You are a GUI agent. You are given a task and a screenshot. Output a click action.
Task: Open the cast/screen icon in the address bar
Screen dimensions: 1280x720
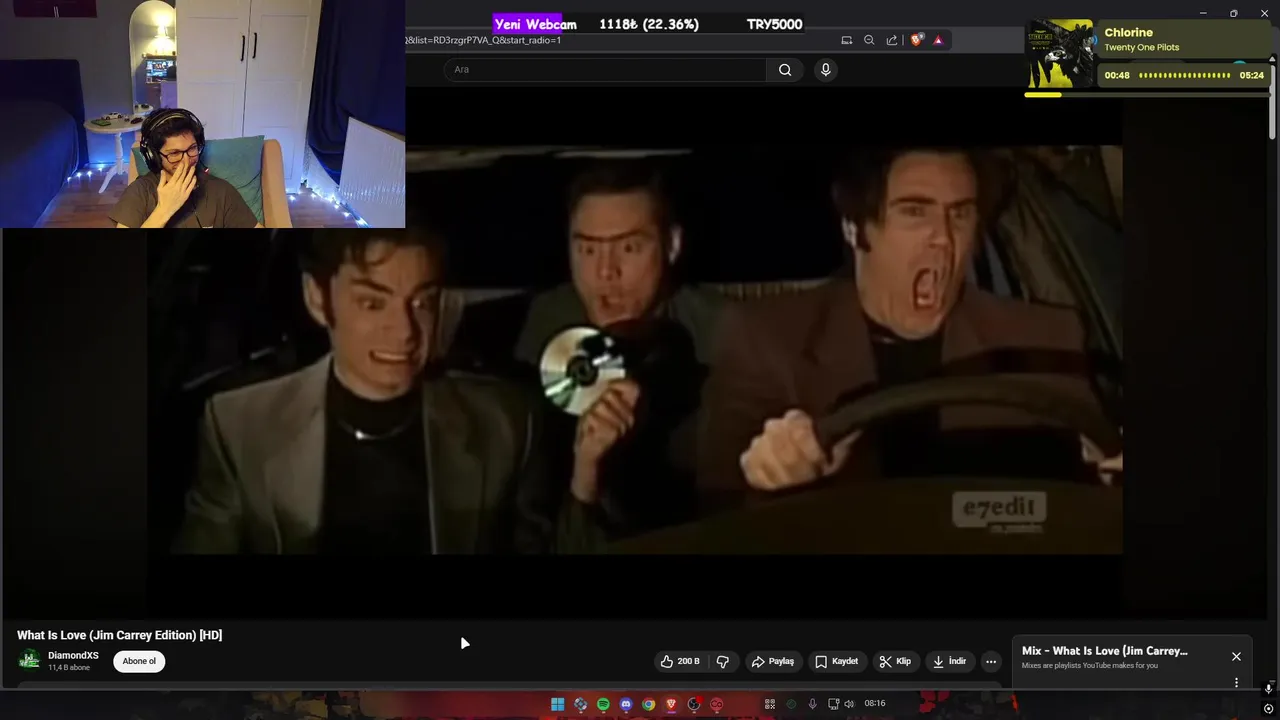click(x=847, y=40)
